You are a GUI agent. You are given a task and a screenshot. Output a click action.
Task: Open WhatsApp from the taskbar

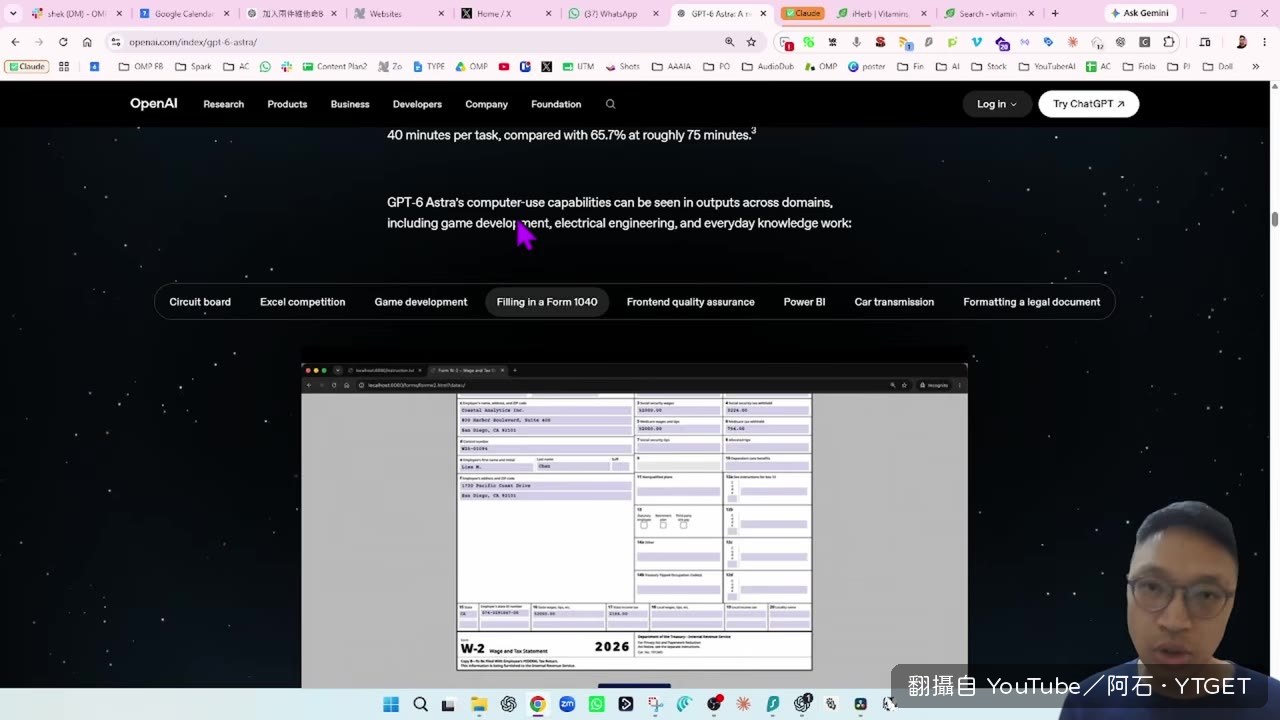coord(597,704)
